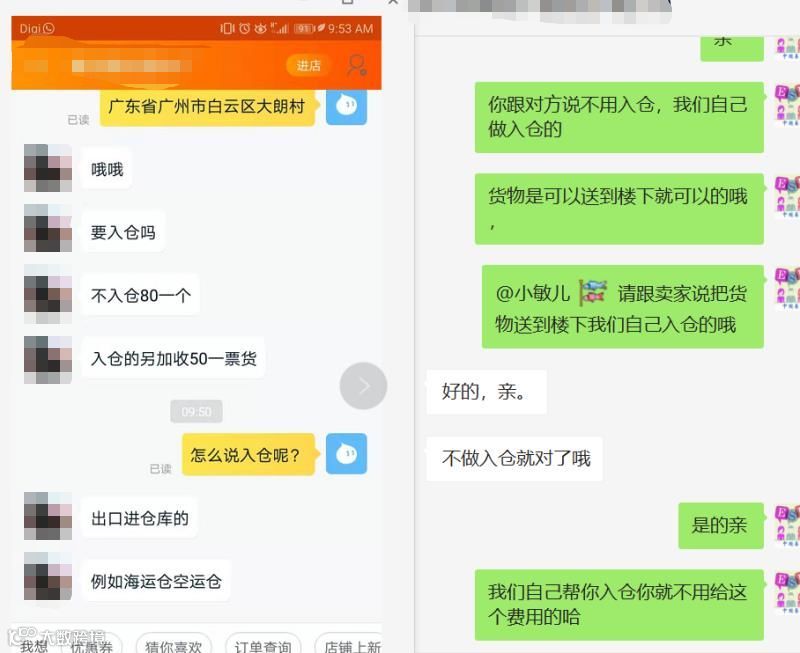The image size is (800, 653).
Task: Click the message 入仓的另加收50一票货
Action: pos(173,358)
